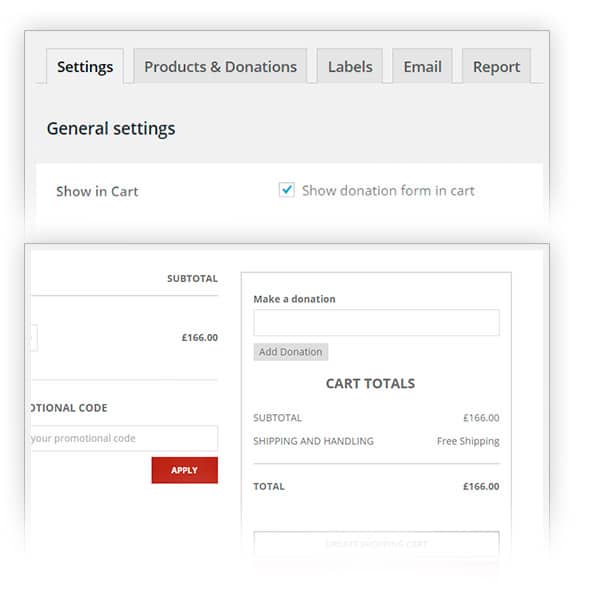Focus the Make a donation amount field
The height and width of the screenshot is (601, 600).
pos(376,323)
